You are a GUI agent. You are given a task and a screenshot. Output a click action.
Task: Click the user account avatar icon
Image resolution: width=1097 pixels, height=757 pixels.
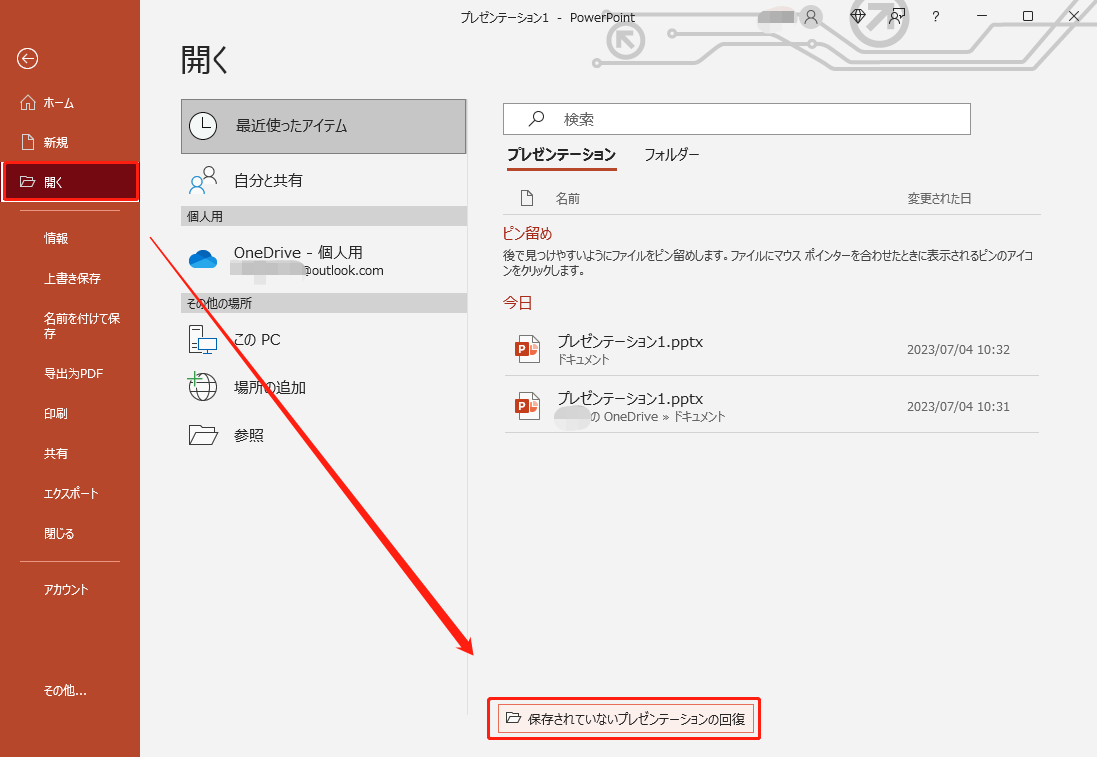811,16
